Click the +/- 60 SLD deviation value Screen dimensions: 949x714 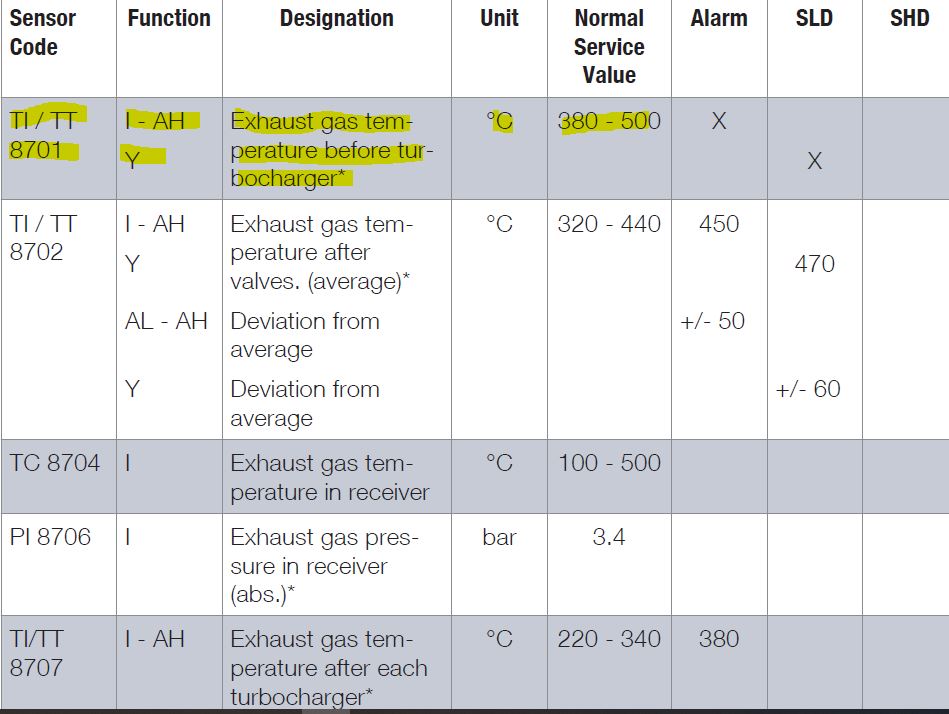pos(808,389)
